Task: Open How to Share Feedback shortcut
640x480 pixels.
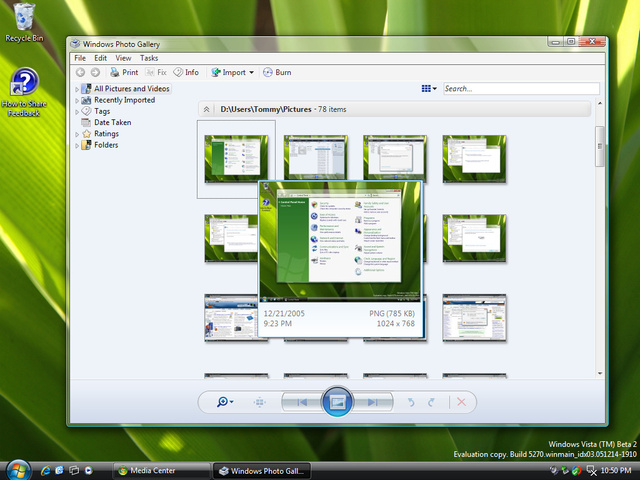Action: (x=24, y=93)
